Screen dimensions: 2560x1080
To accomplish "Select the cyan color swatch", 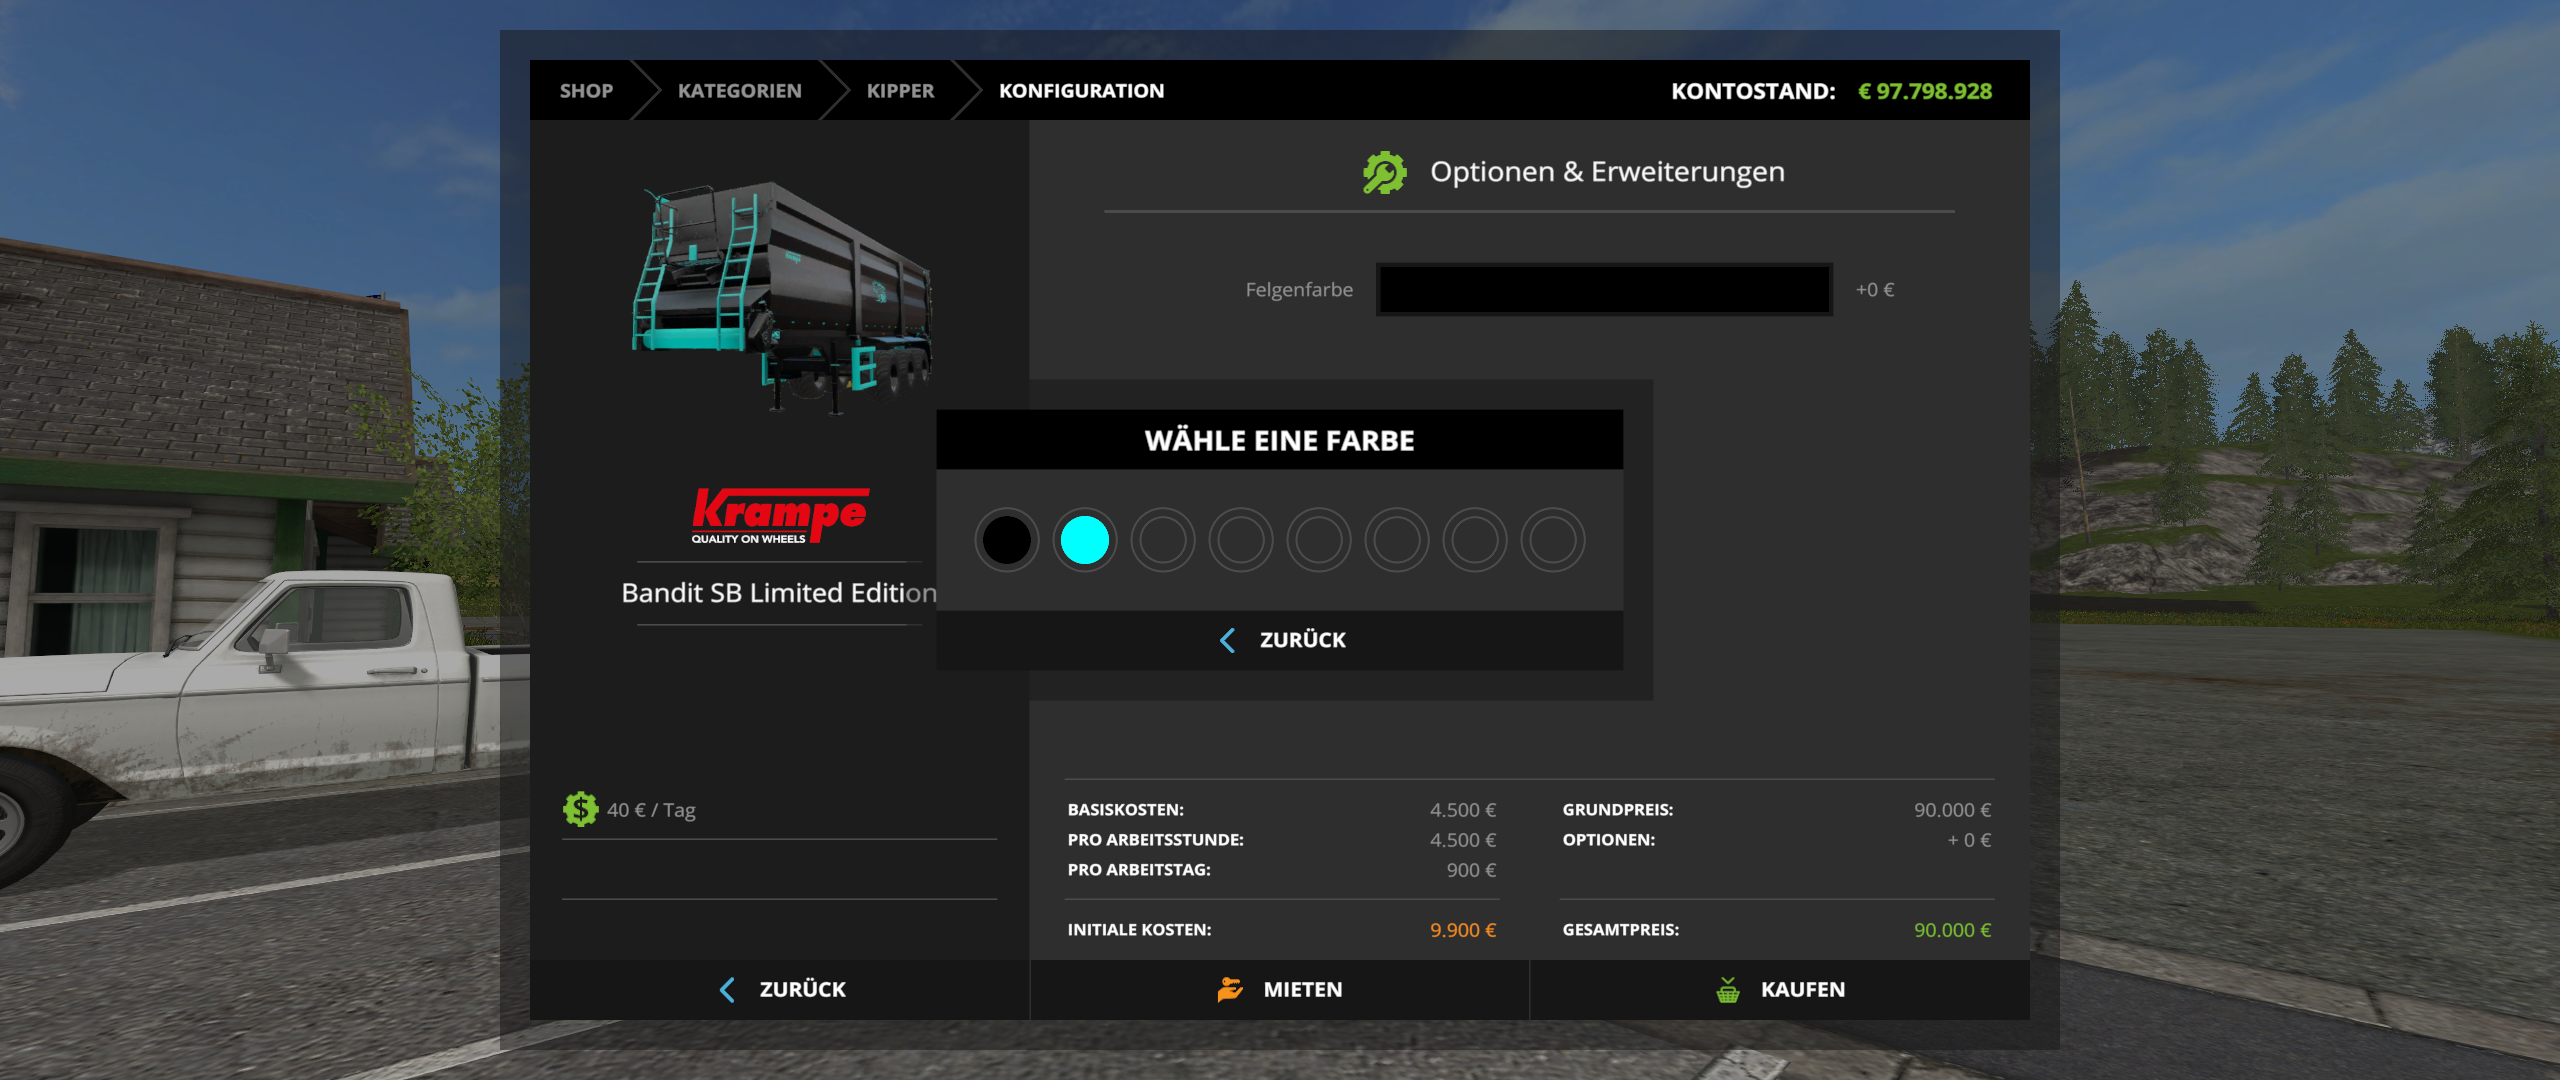I will pyautogui.click(x=1084, y=540).
